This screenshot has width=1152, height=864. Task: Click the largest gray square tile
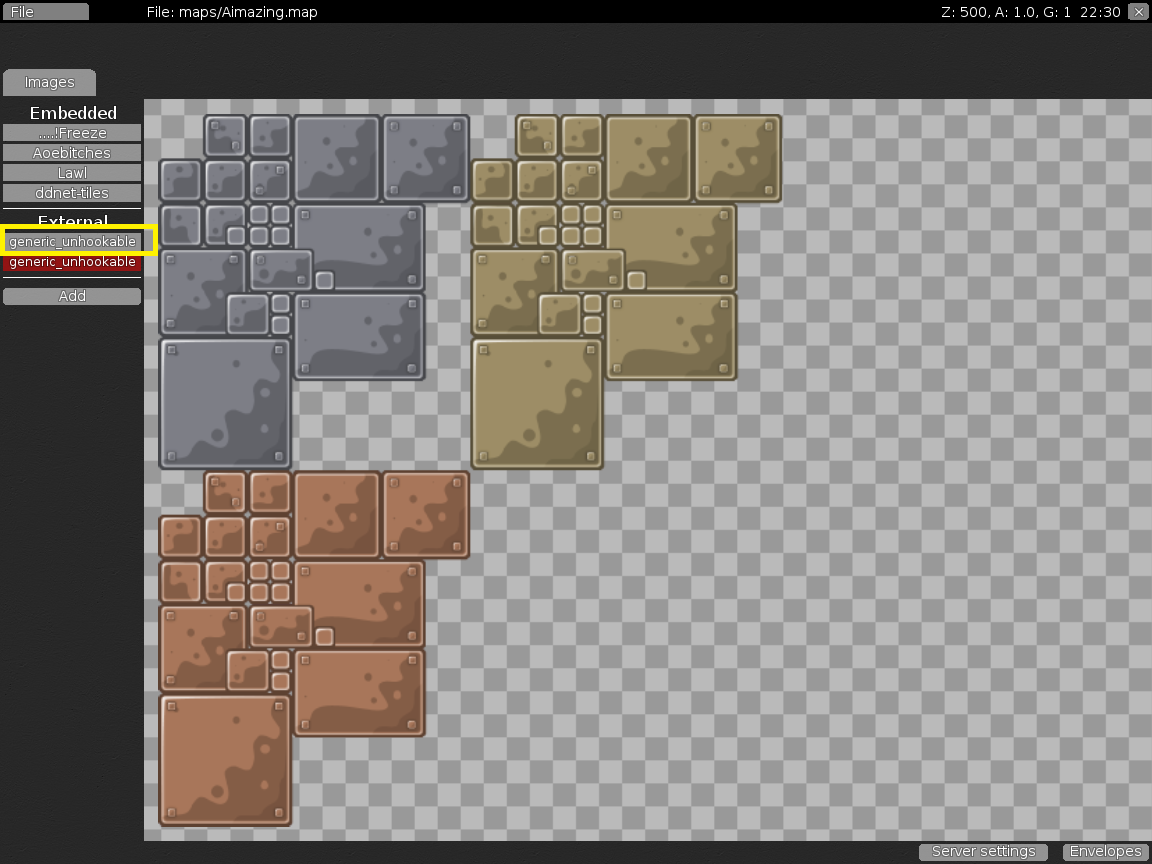click(225, 403)
